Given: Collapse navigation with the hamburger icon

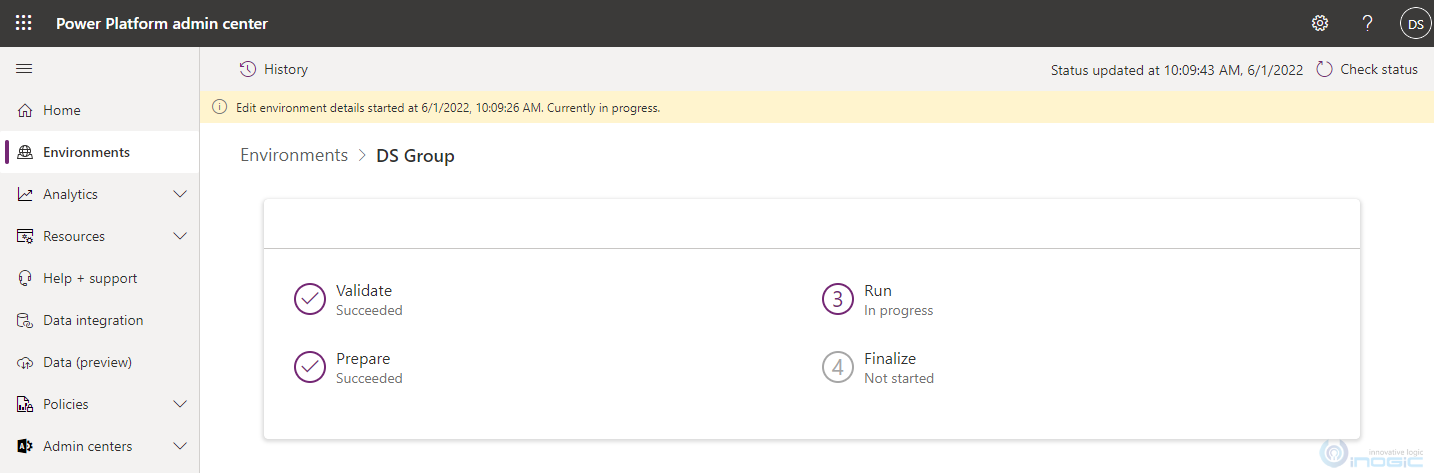Looking at the screenshot, I should click(x=24, y=69).
